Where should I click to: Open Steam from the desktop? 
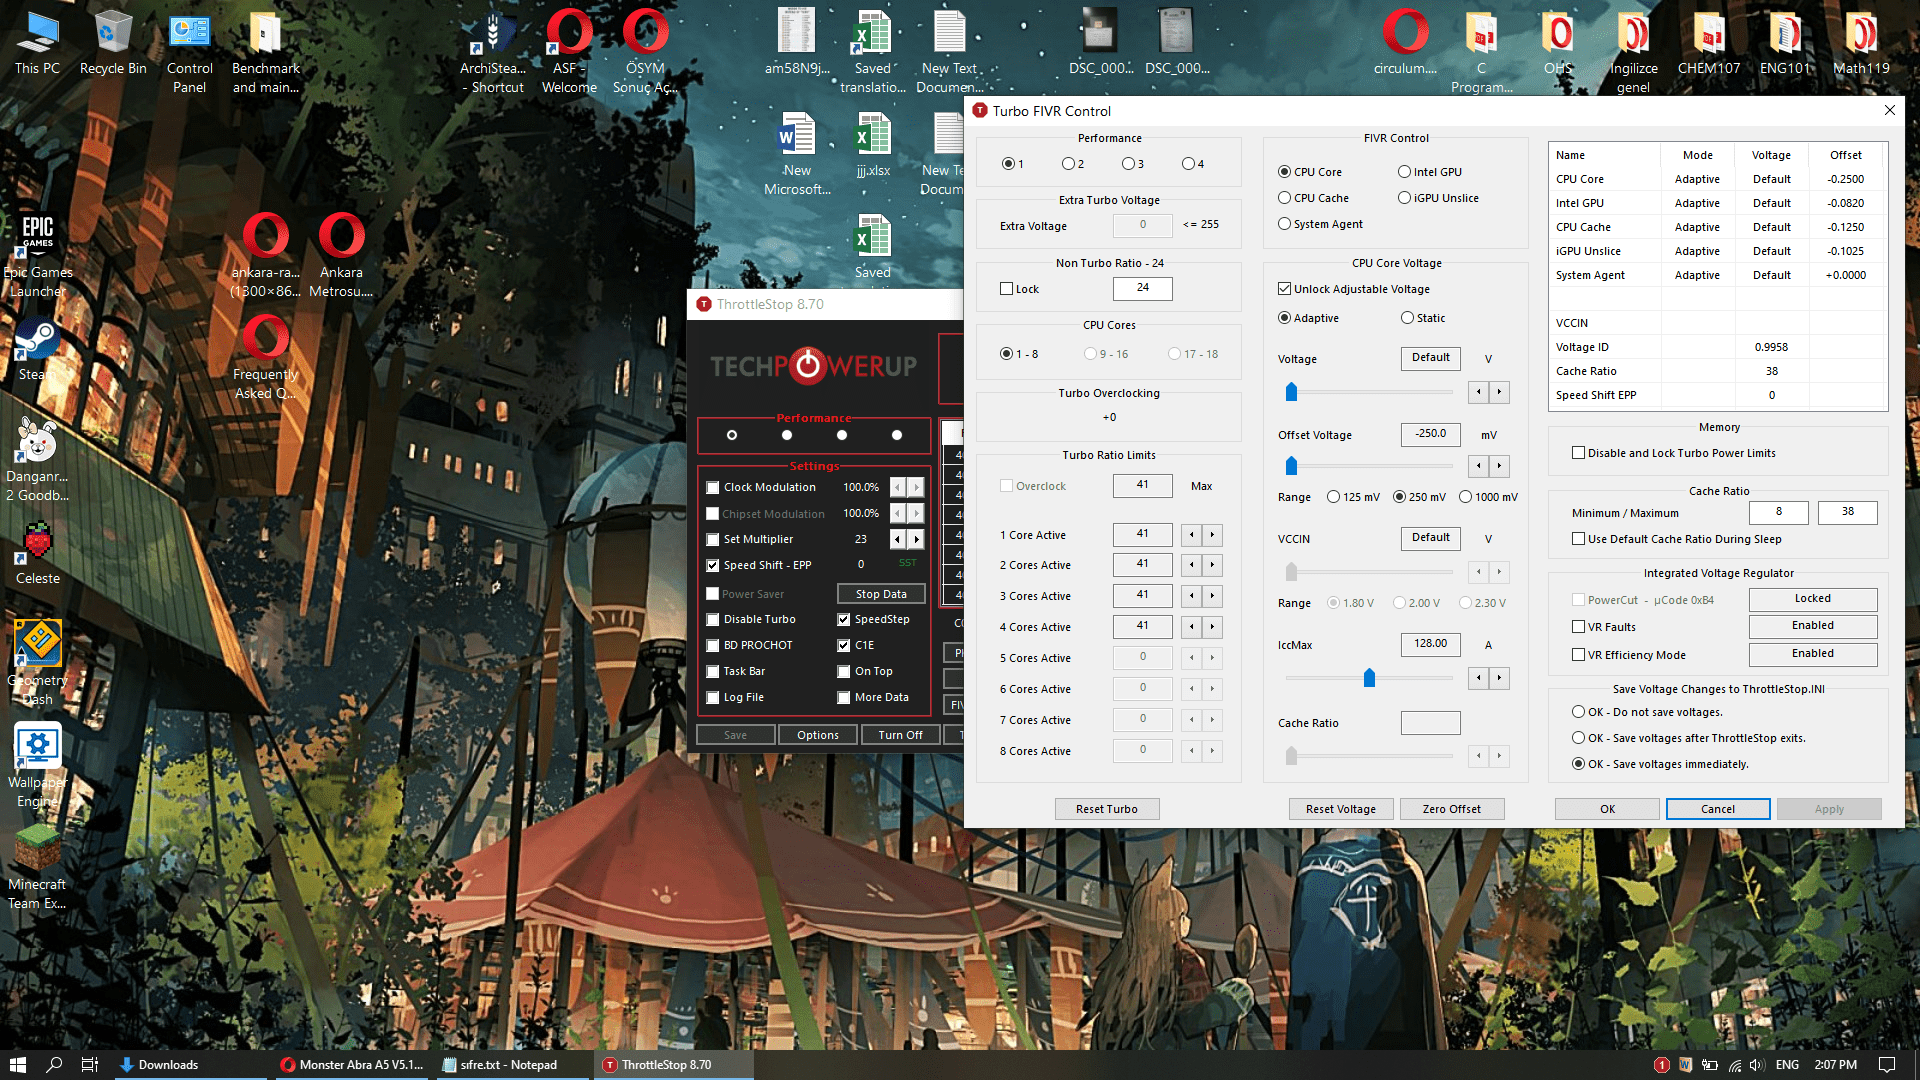coord(37,340)
